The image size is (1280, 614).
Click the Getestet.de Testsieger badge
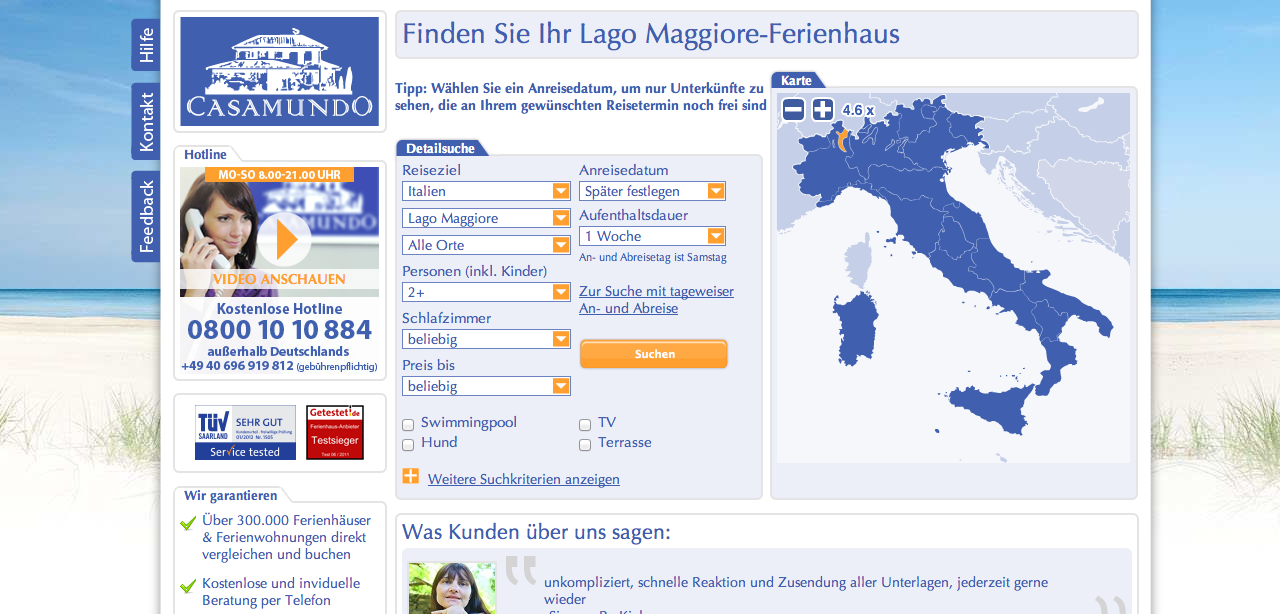click(335, 432)
